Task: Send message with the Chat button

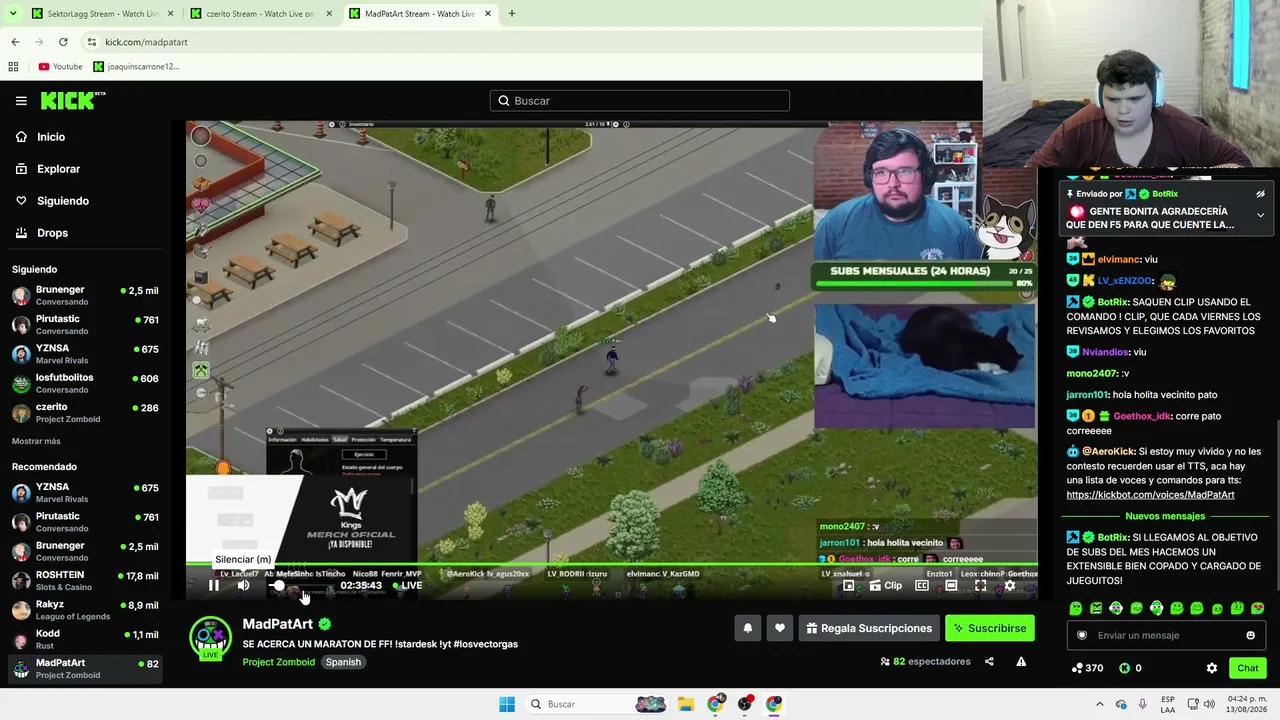Action: point(1248,668)
